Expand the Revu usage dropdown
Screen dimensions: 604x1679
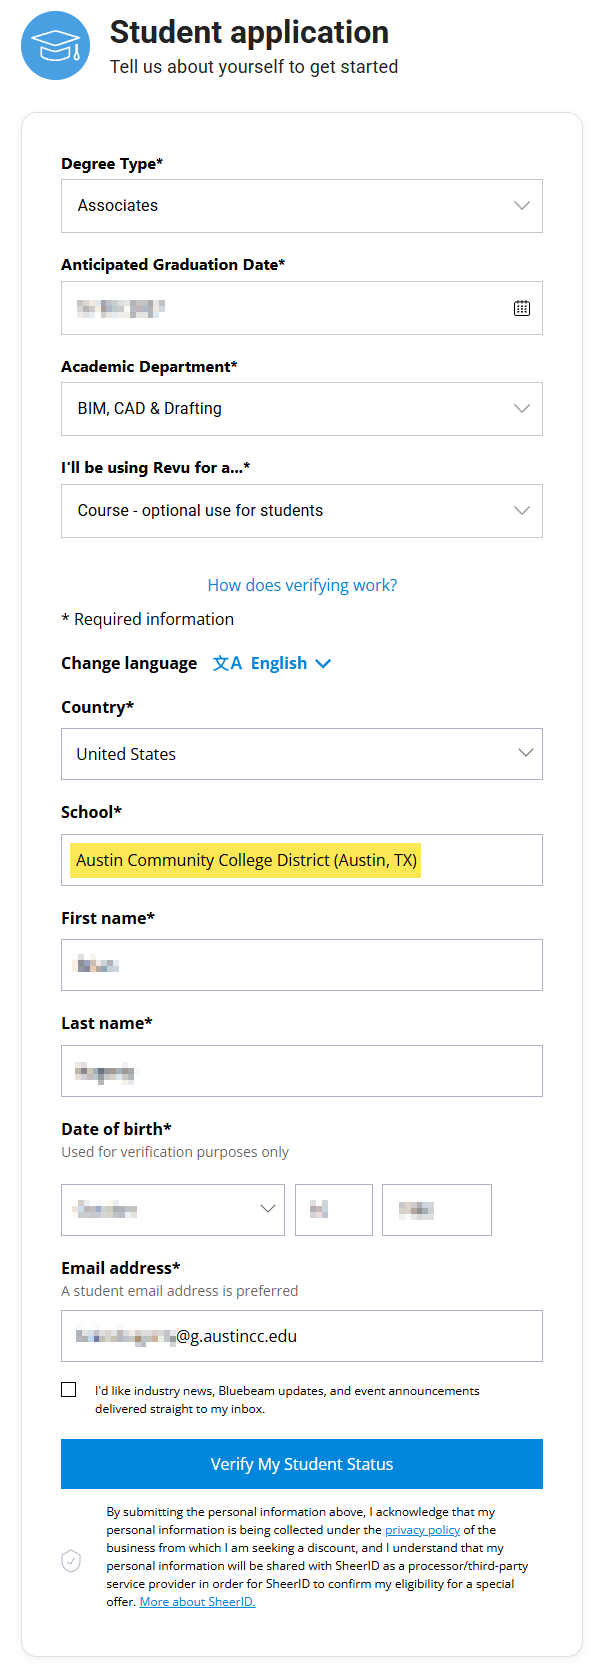(x=301, y=511)
